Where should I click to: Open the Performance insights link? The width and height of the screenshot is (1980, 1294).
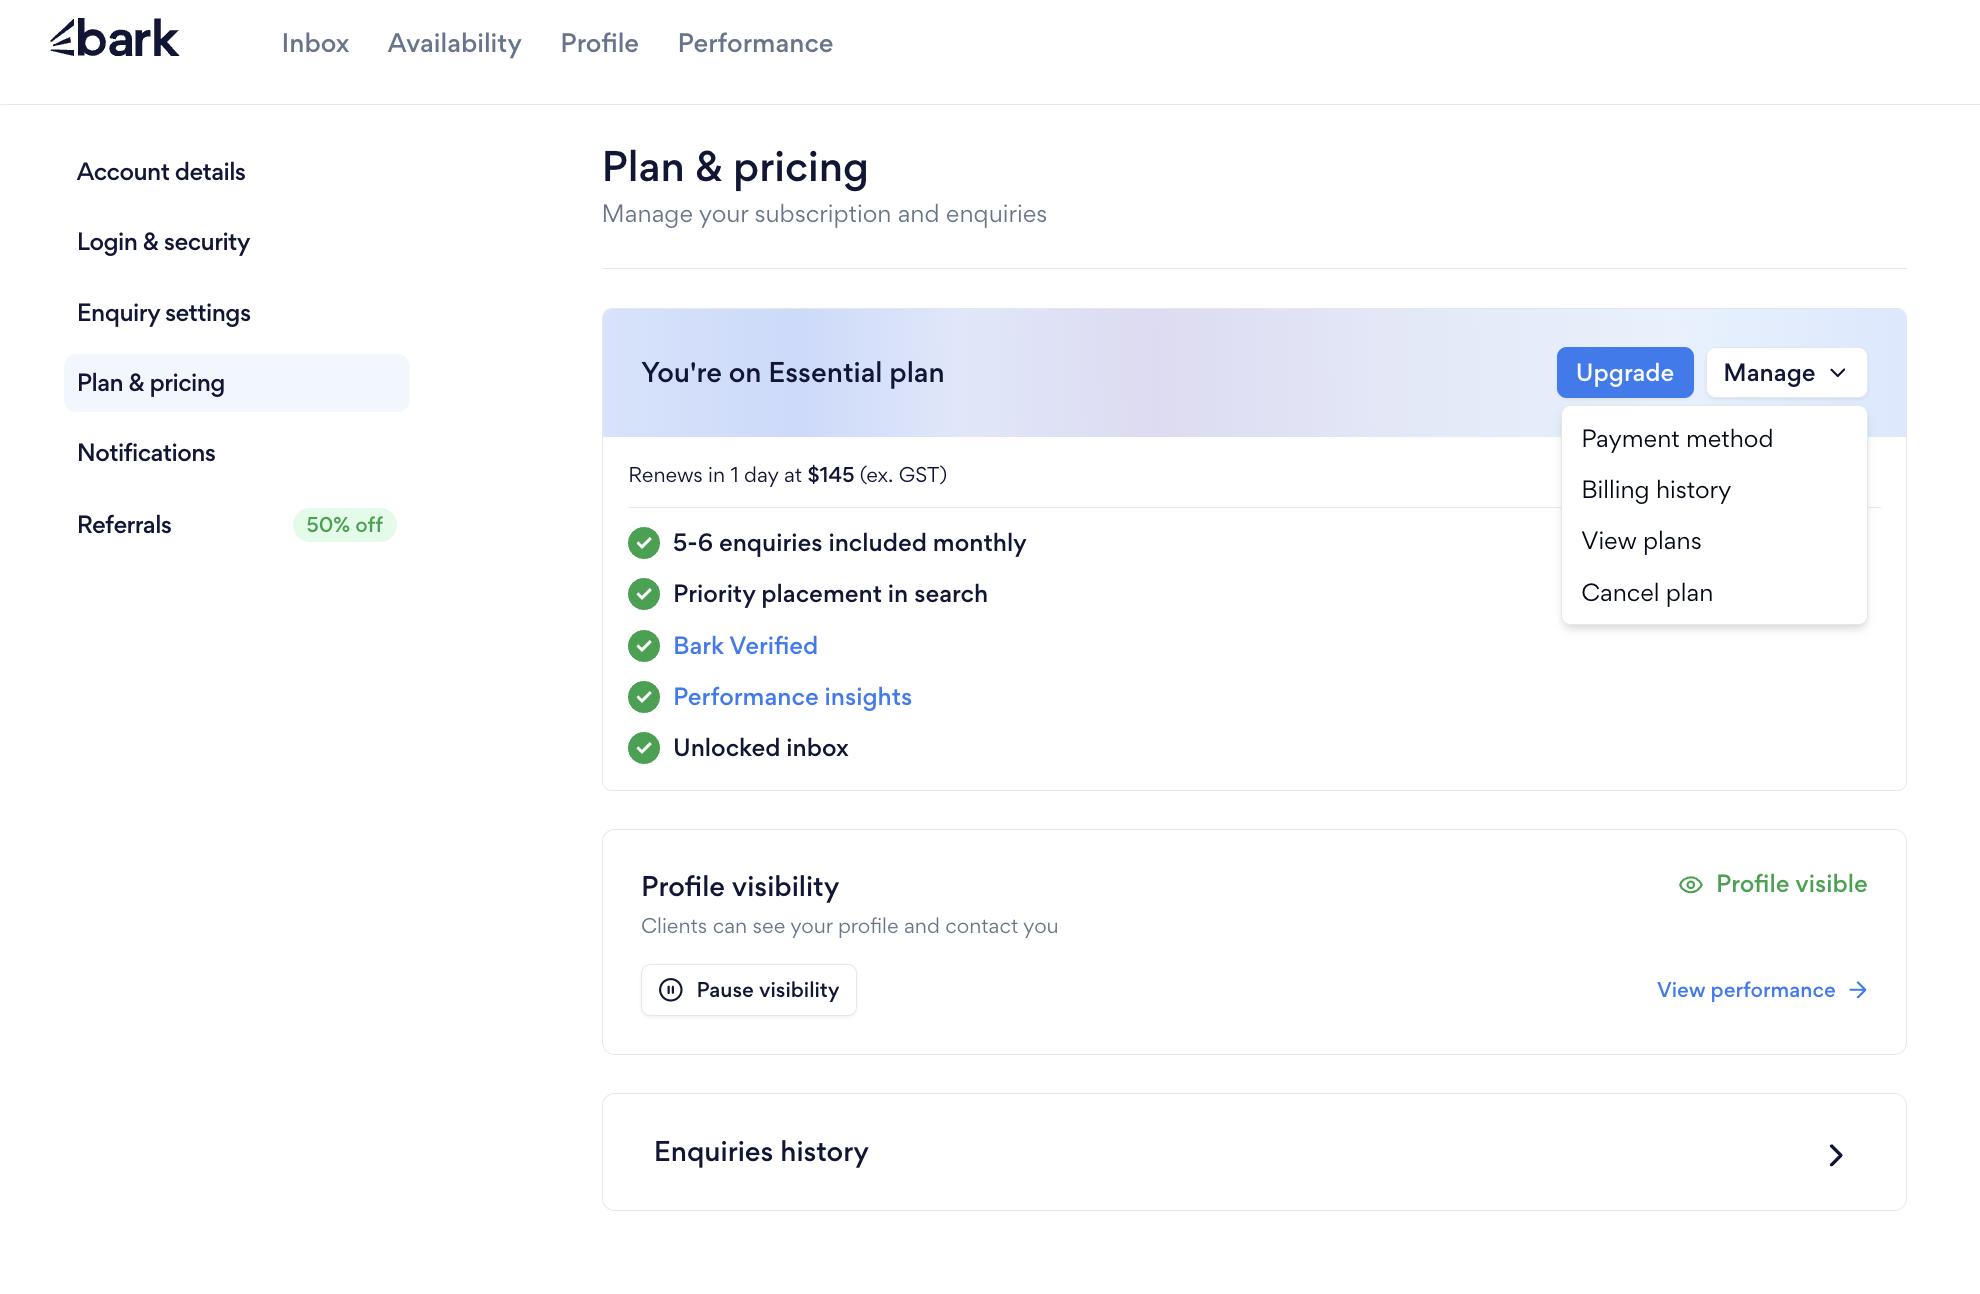tap(792, 697)
